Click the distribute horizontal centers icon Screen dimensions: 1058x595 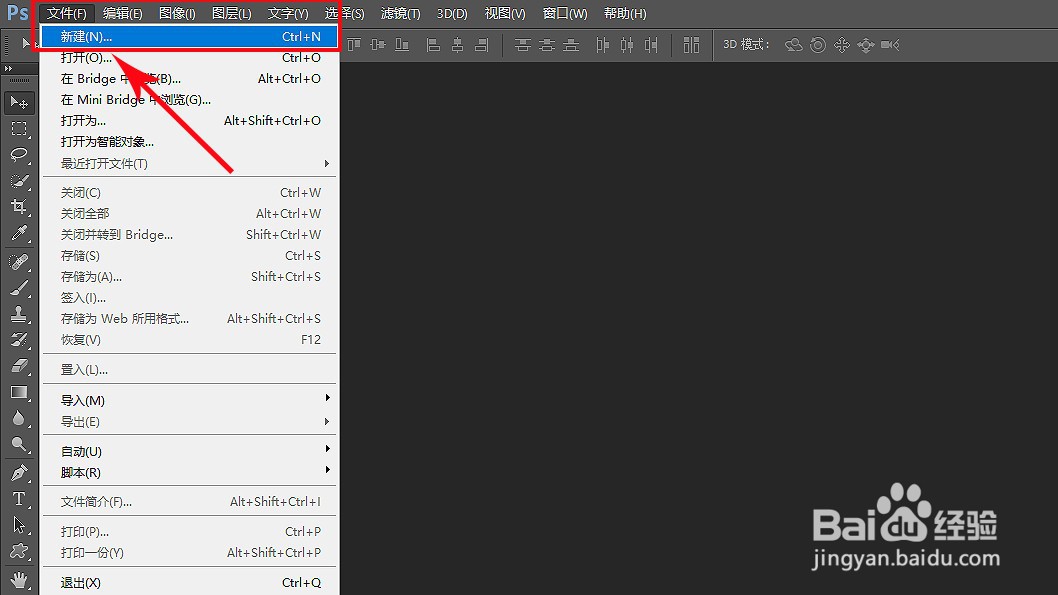click(627, 45)
